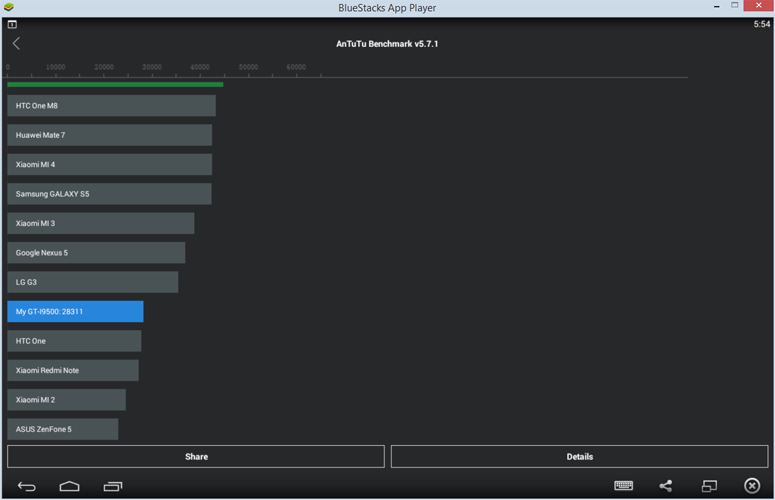The height and width of the screenshot is (500, 775).
Task: Click the 5:54 clock in status bar
Action: [762, 24]
